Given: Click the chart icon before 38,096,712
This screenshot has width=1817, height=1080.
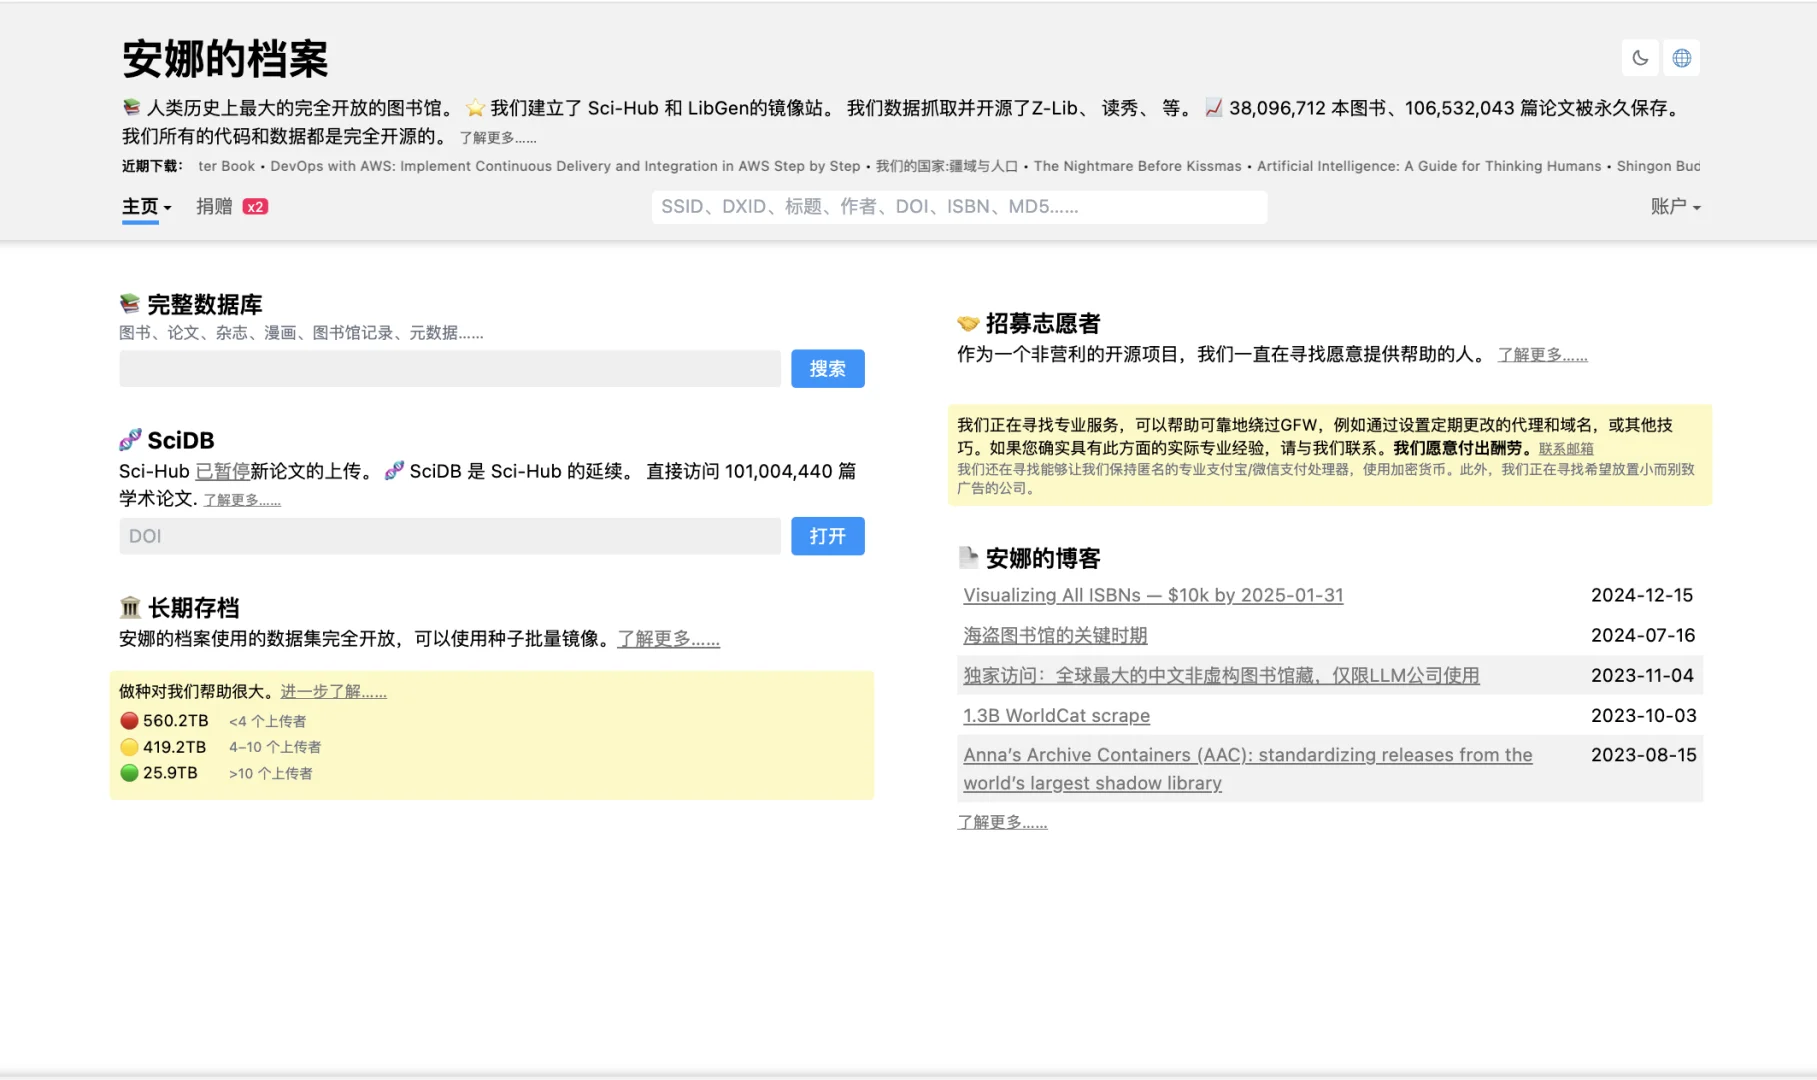Looking at the screenshot, I should tap(1214, 108).
